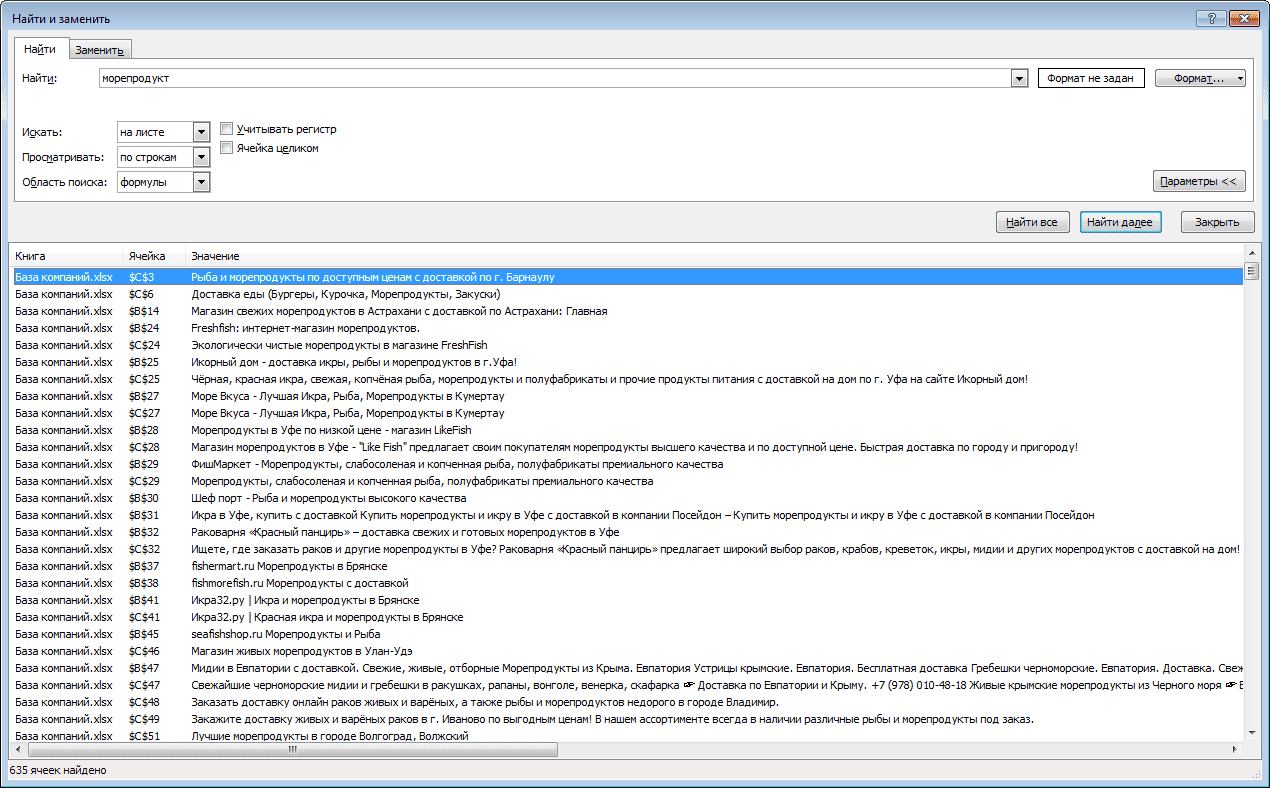The height and width of the screenshot is (788, 1270).
Task: Select result row for cell $C$47
Action: click(627, 685)
